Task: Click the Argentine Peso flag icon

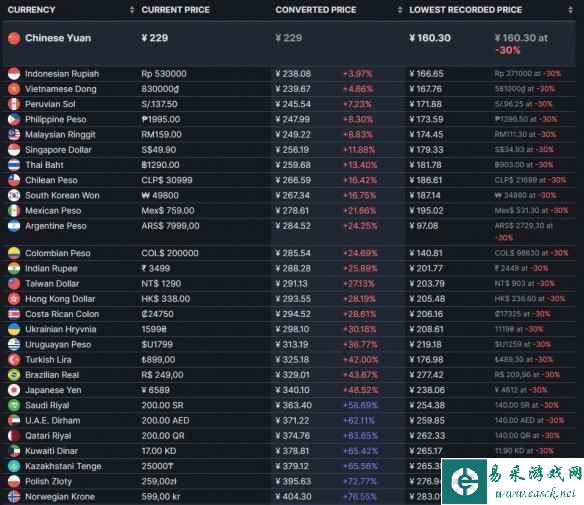Action: [14, 226]
